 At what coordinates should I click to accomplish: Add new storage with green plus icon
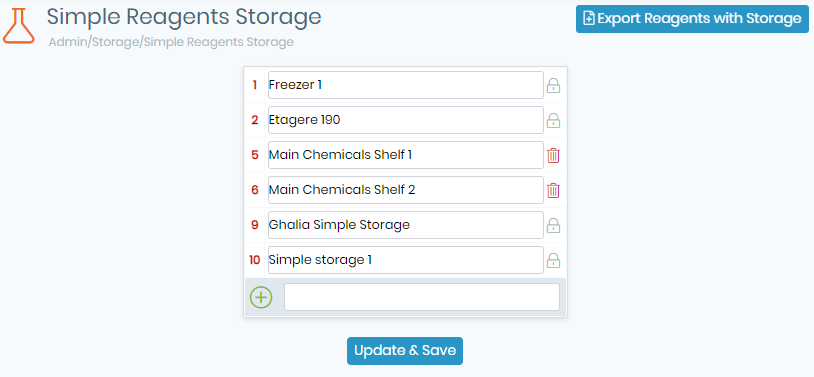point(261,298)
